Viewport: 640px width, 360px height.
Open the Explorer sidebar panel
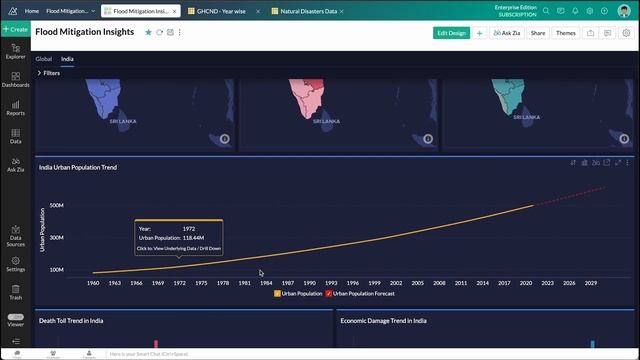click(x=16, y=52)
